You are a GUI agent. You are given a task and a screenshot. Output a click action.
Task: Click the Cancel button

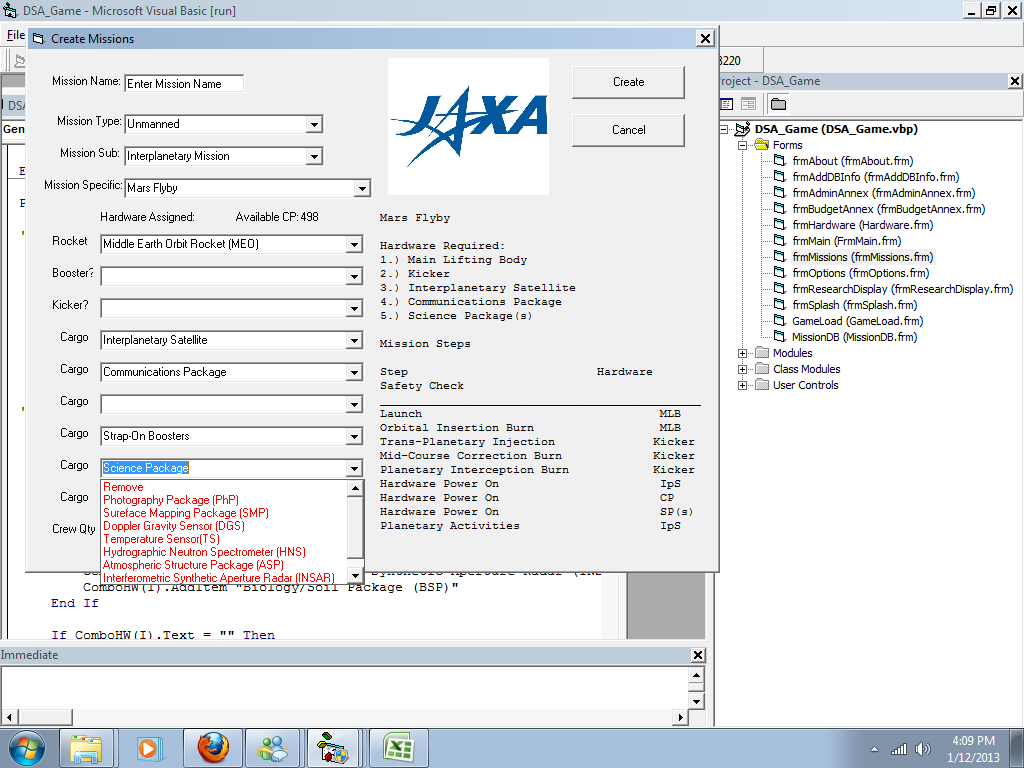628,130
